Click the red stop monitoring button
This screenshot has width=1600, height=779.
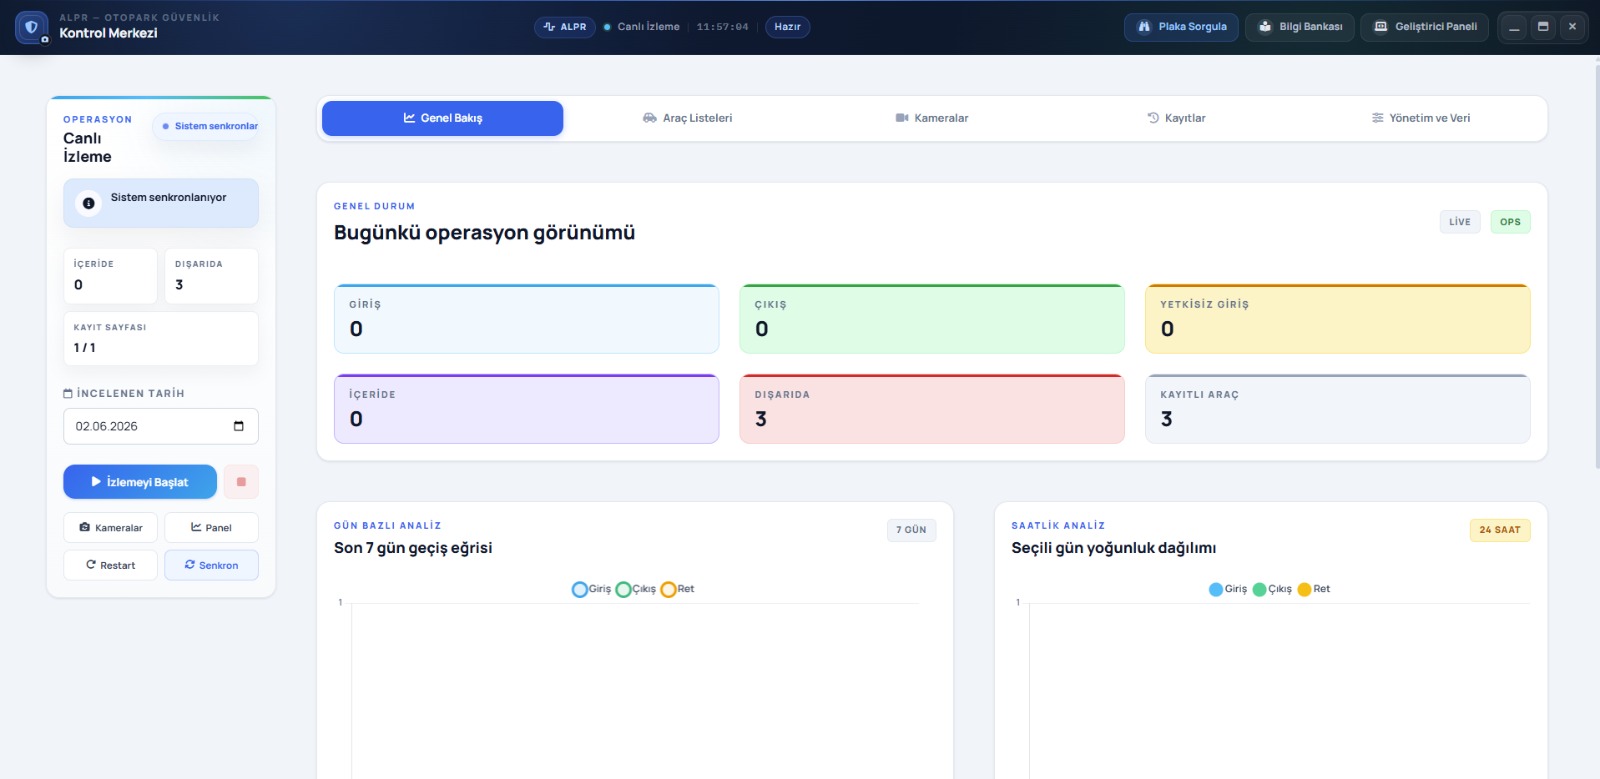(x=241, y=482)
